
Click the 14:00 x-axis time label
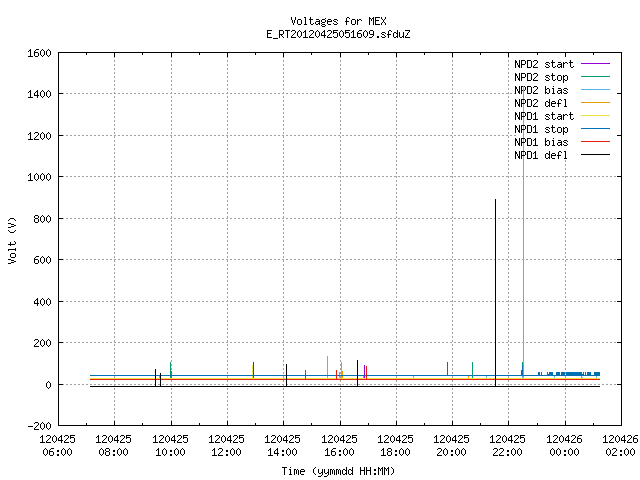click(282, 452)
